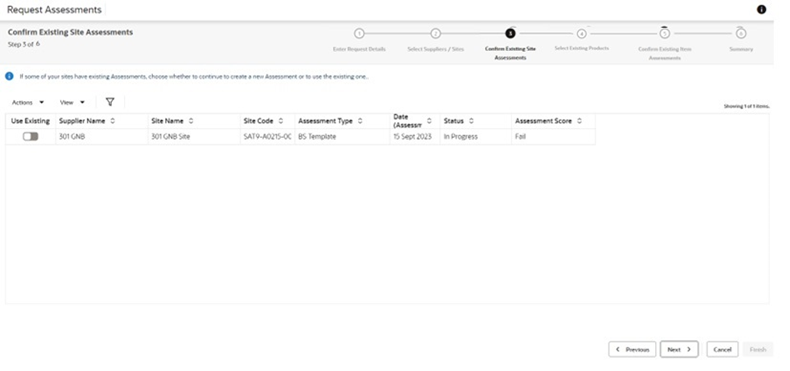Go to step 5 Confirm Existing Item Assessments
Viewport: 790px width, 371px height.
pyautogui.click(x=665, y=34)
